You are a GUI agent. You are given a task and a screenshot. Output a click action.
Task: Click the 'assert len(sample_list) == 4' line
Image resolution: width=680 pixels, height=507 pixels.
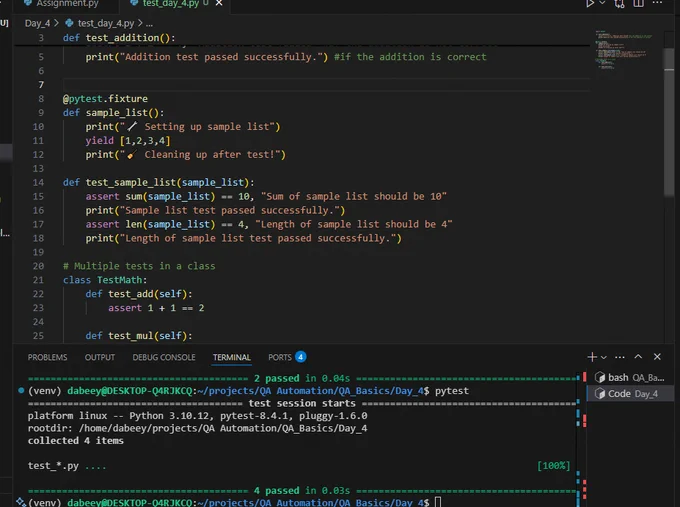pyautogui.click(x=269, y=224)
